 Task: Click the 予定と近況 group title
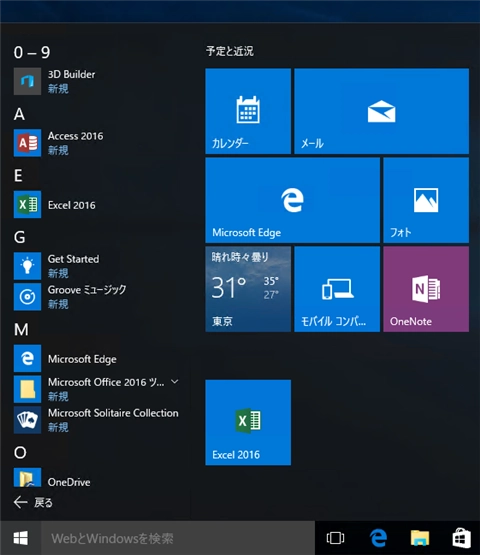(x=230, y=51)
